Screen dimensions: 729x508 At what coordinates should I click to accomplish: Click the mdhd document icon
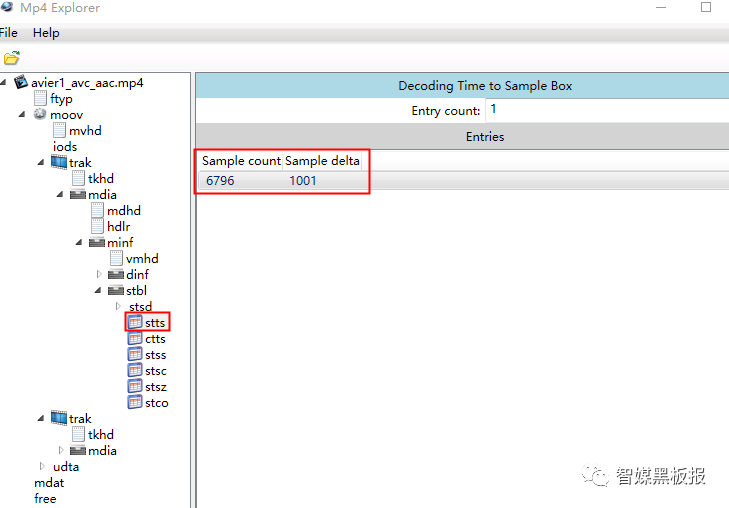pyautogui.click(x=97, y=210)
